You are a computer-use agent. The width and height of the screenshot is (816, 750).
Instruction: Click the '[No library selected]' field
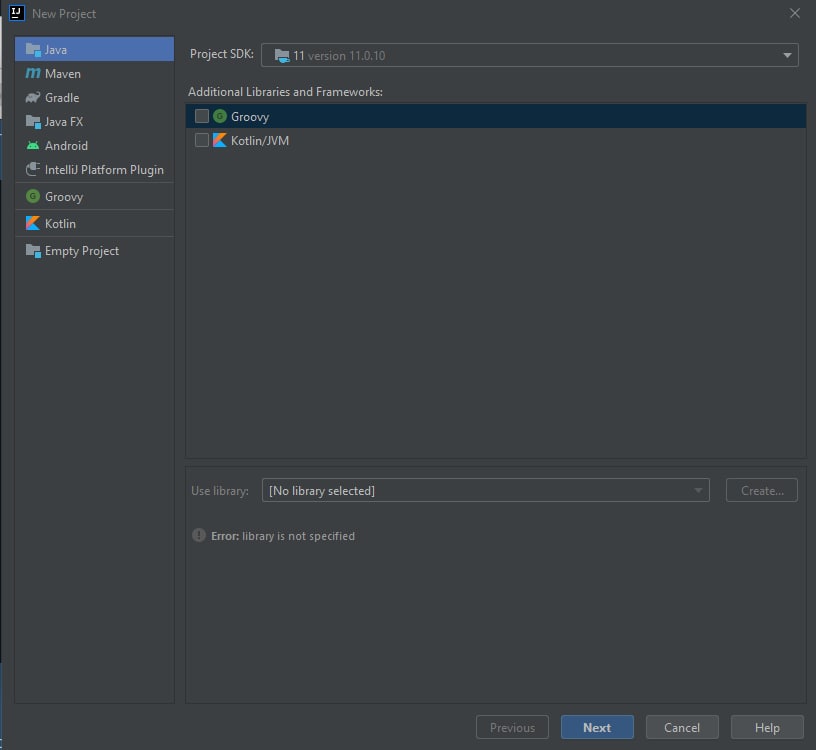tap(485, 490)
